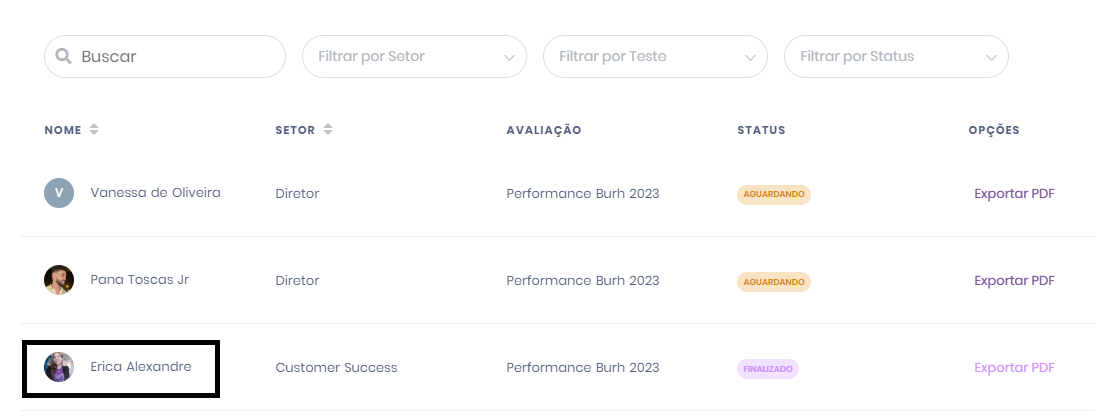Click the search magnifier icon

click(x=63, y=56)
